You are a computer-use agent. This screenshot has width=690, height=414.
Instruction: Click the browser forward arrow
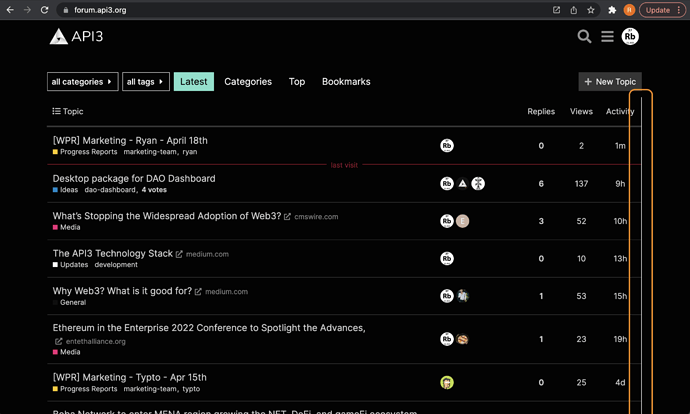(27, 10)
